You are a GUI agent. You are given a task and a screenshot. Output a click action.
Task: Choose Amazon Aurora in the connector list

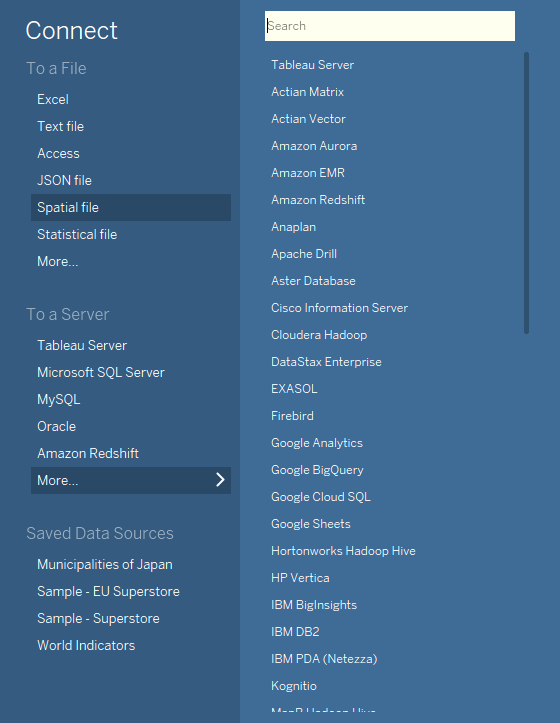[314, 146]
